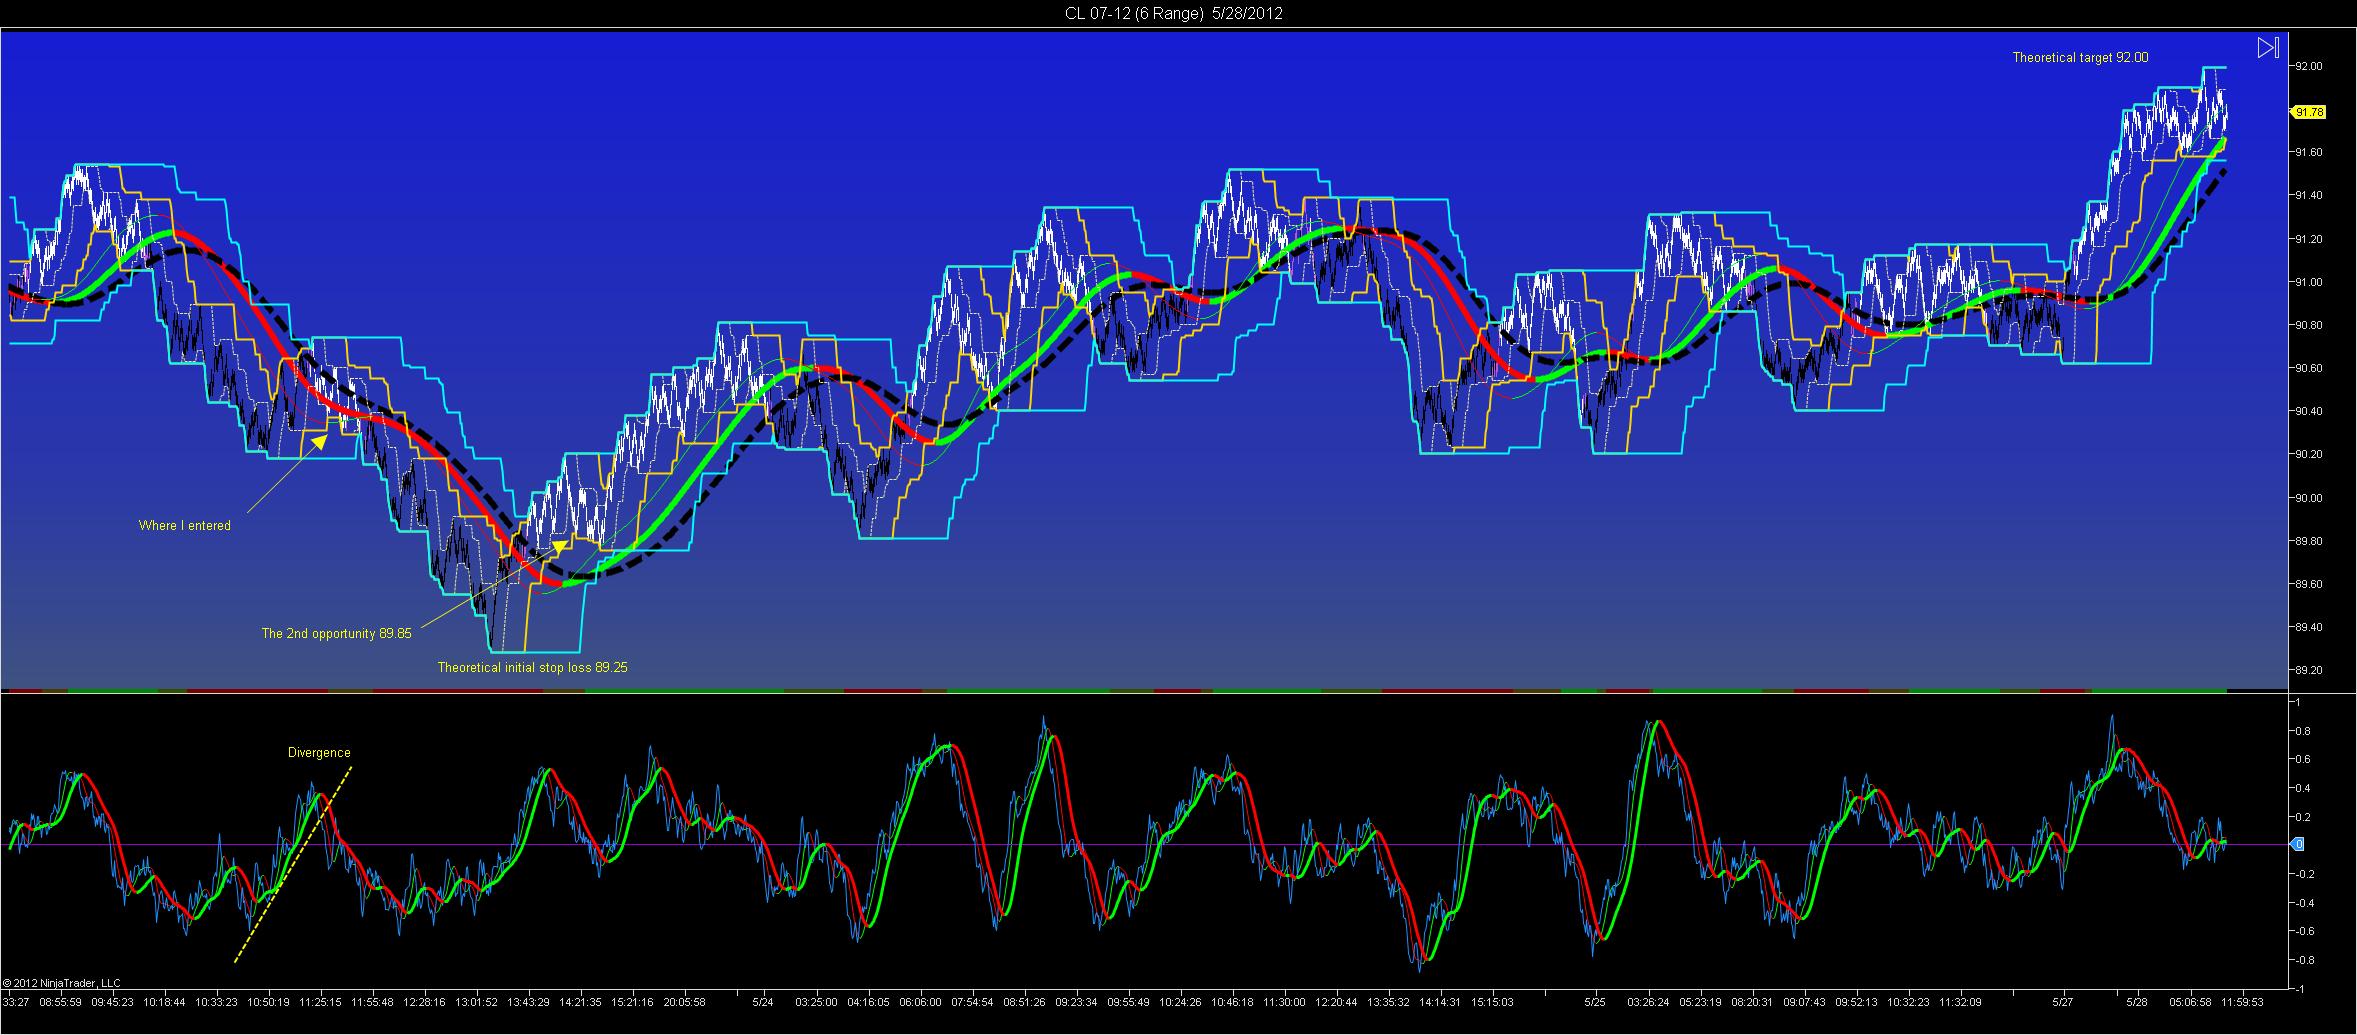Click the 5/24 date label on time axis

coord(763,1002)
